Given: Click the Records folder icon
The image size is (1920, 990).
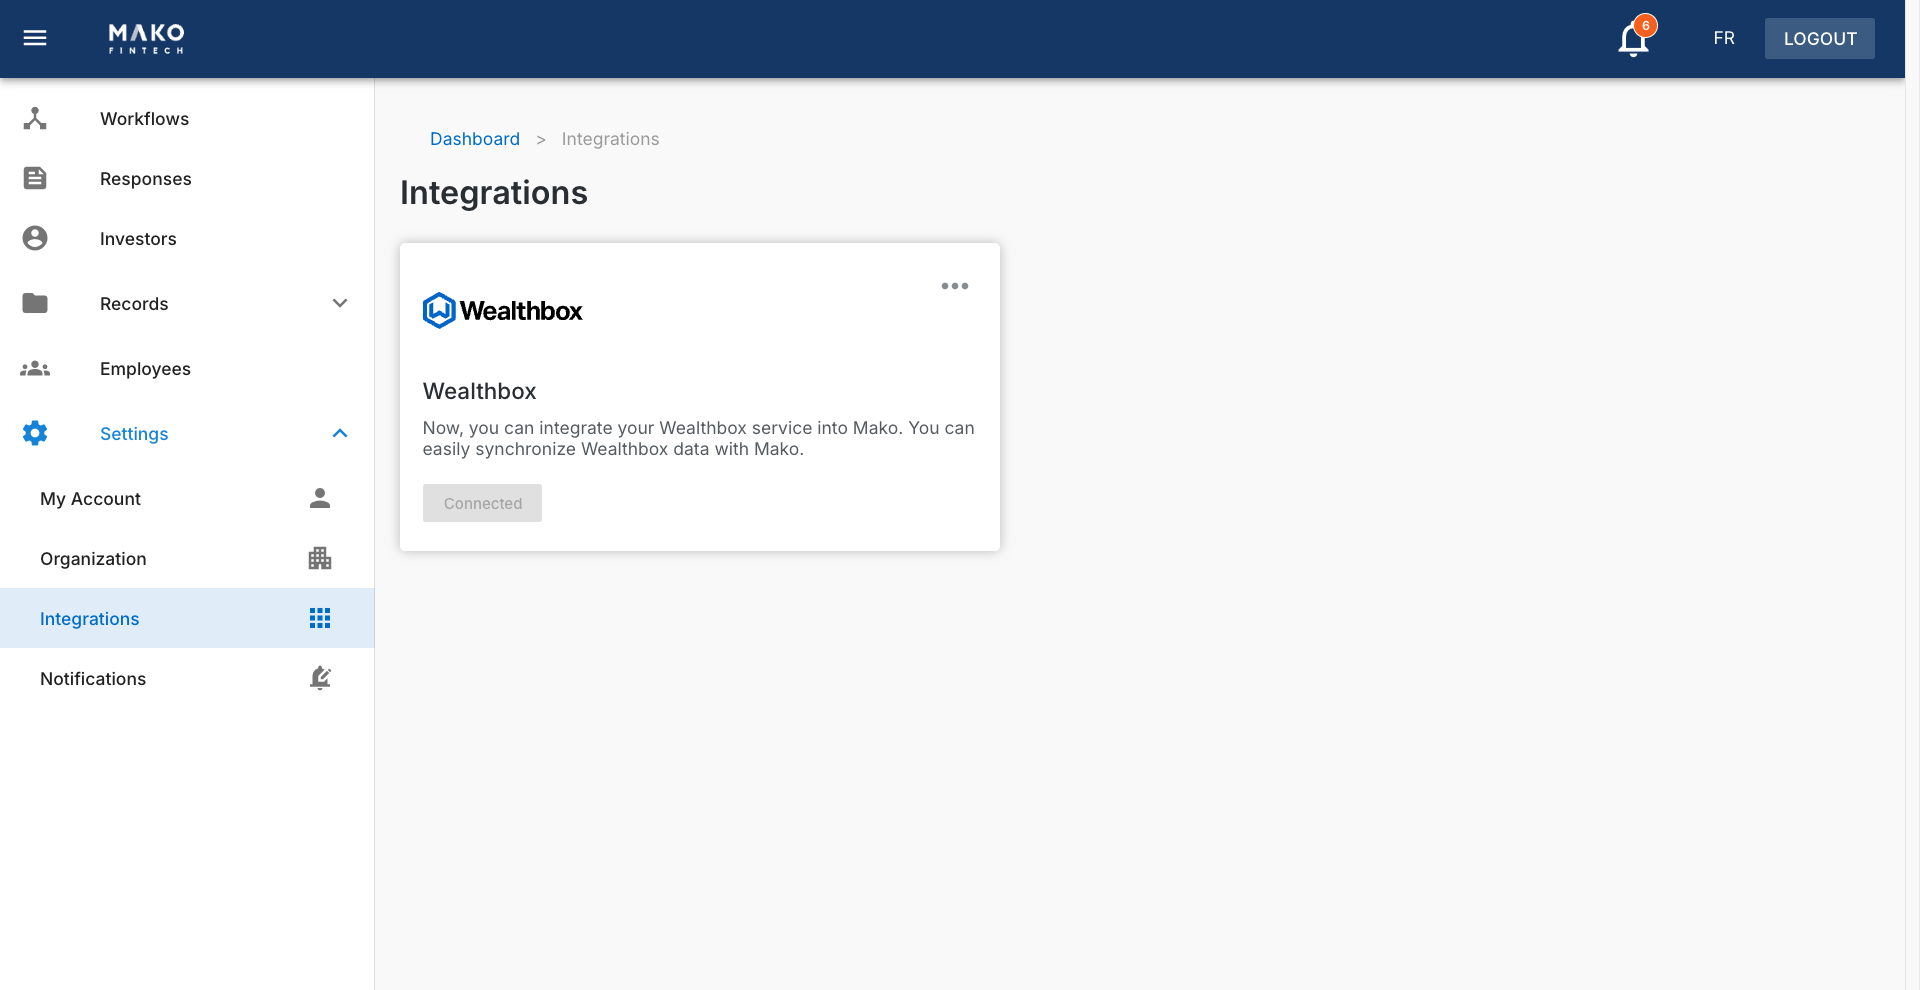Looking at the screenshot, I should point(35,303).
